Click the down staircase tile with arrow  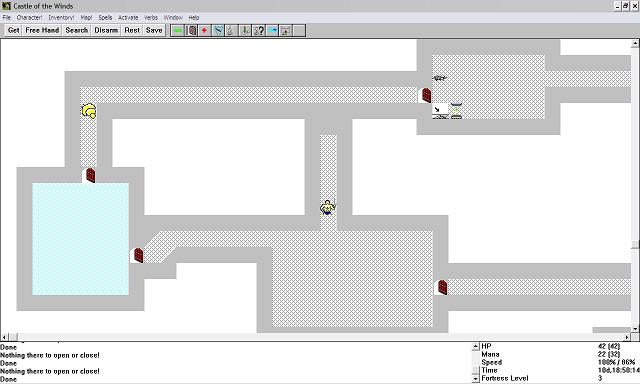[x=440, y=111]
